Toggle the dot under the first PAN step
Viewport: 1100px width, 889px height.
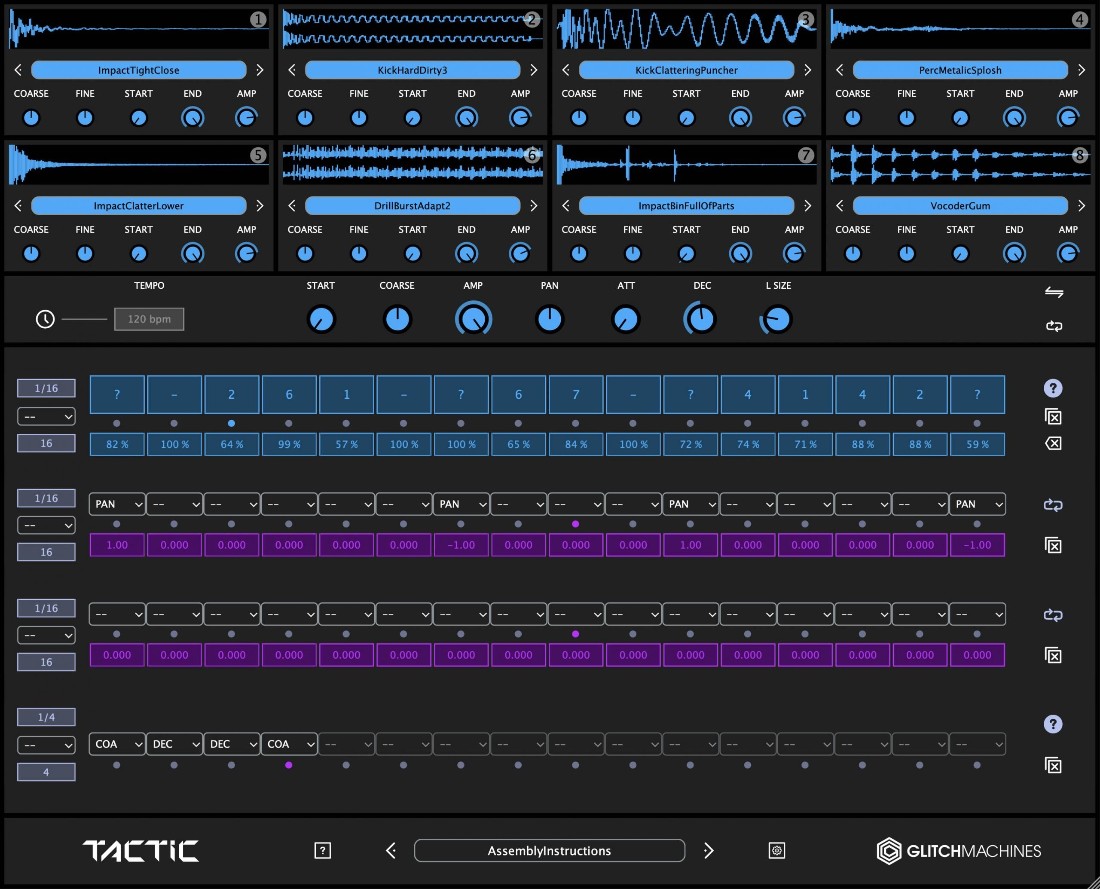tap(117, 524)
